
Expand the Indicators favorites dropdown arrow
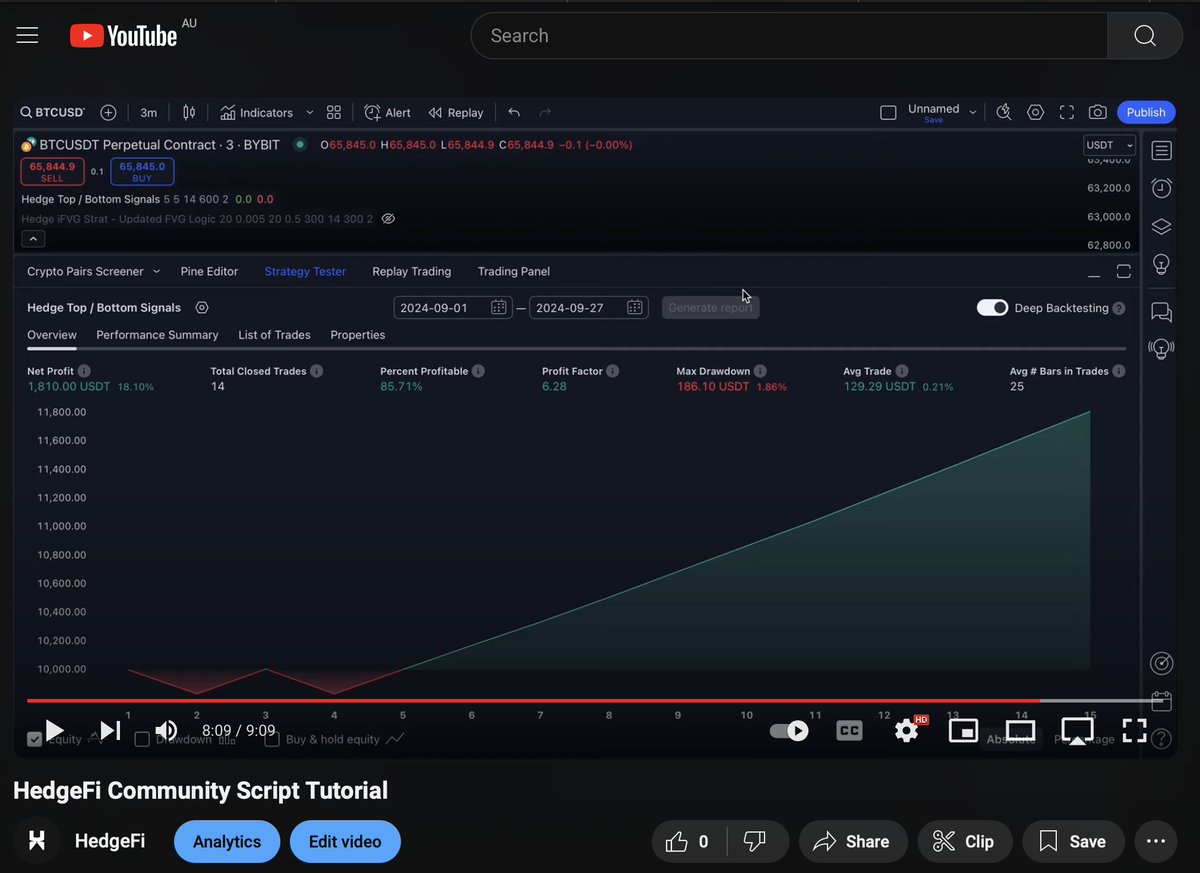click(x=309, y=113)
